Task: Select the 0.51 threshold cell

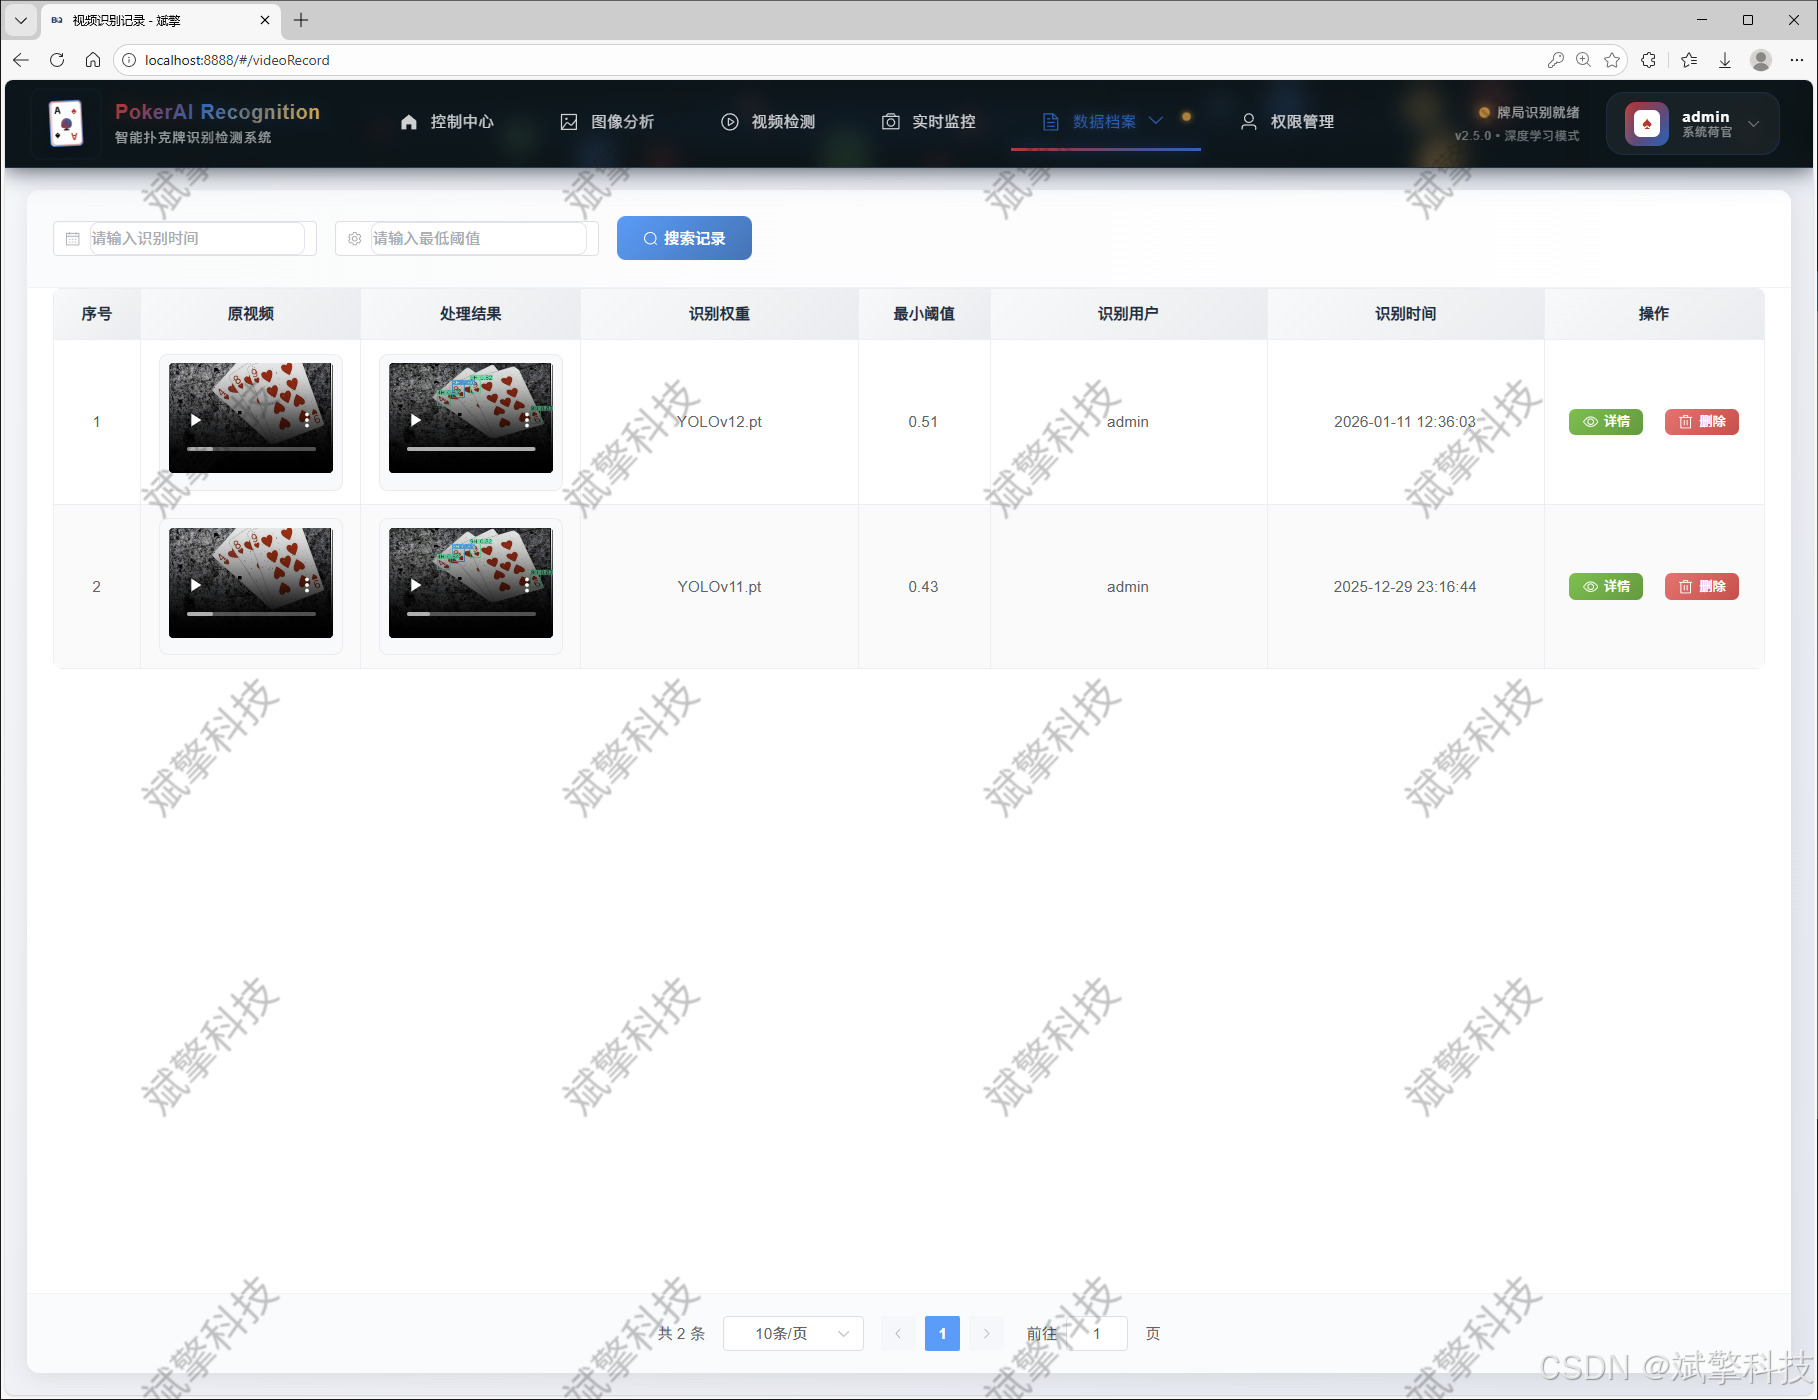Action: [924, 422]
